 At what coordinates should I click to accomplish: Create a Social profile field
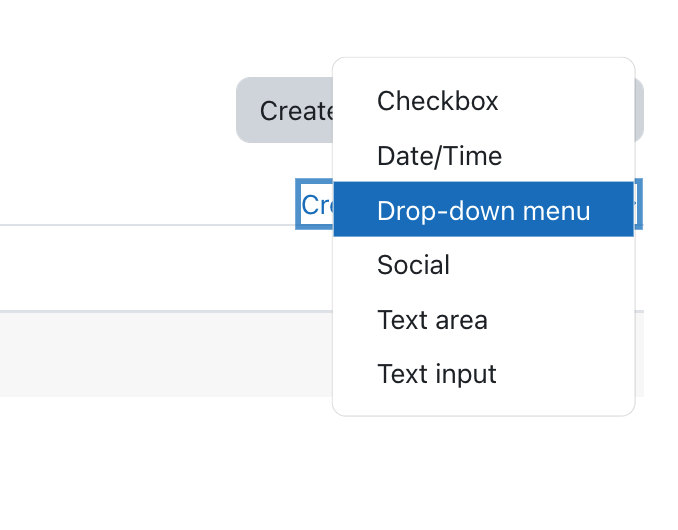[x=483, y=264]
